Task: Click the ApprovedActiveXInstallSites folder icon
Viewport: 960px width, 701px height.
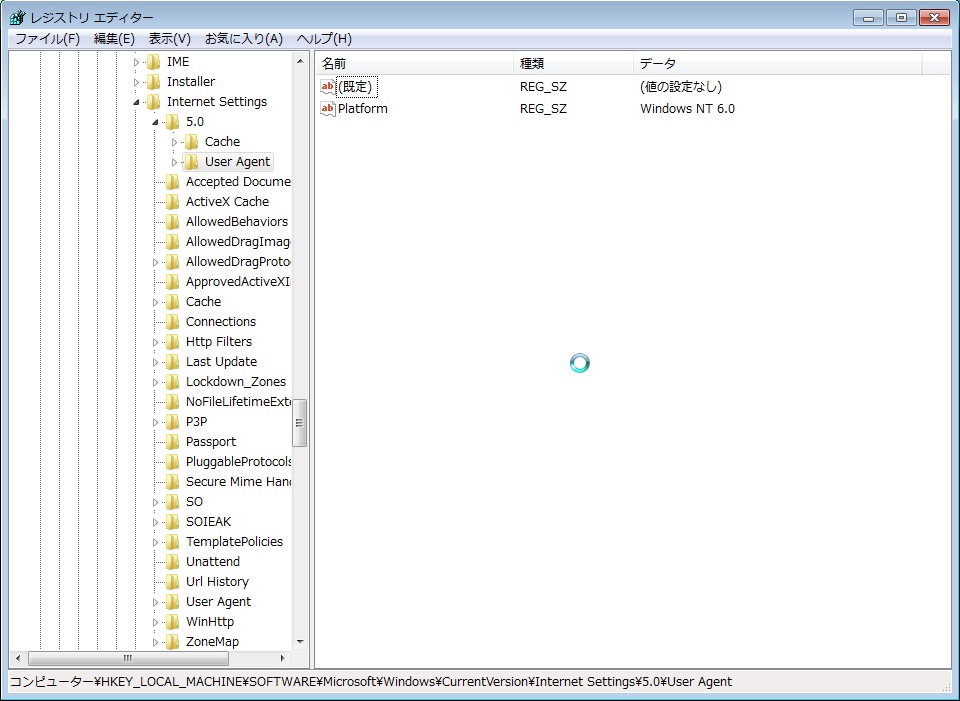Action: (x=172, y=282)
